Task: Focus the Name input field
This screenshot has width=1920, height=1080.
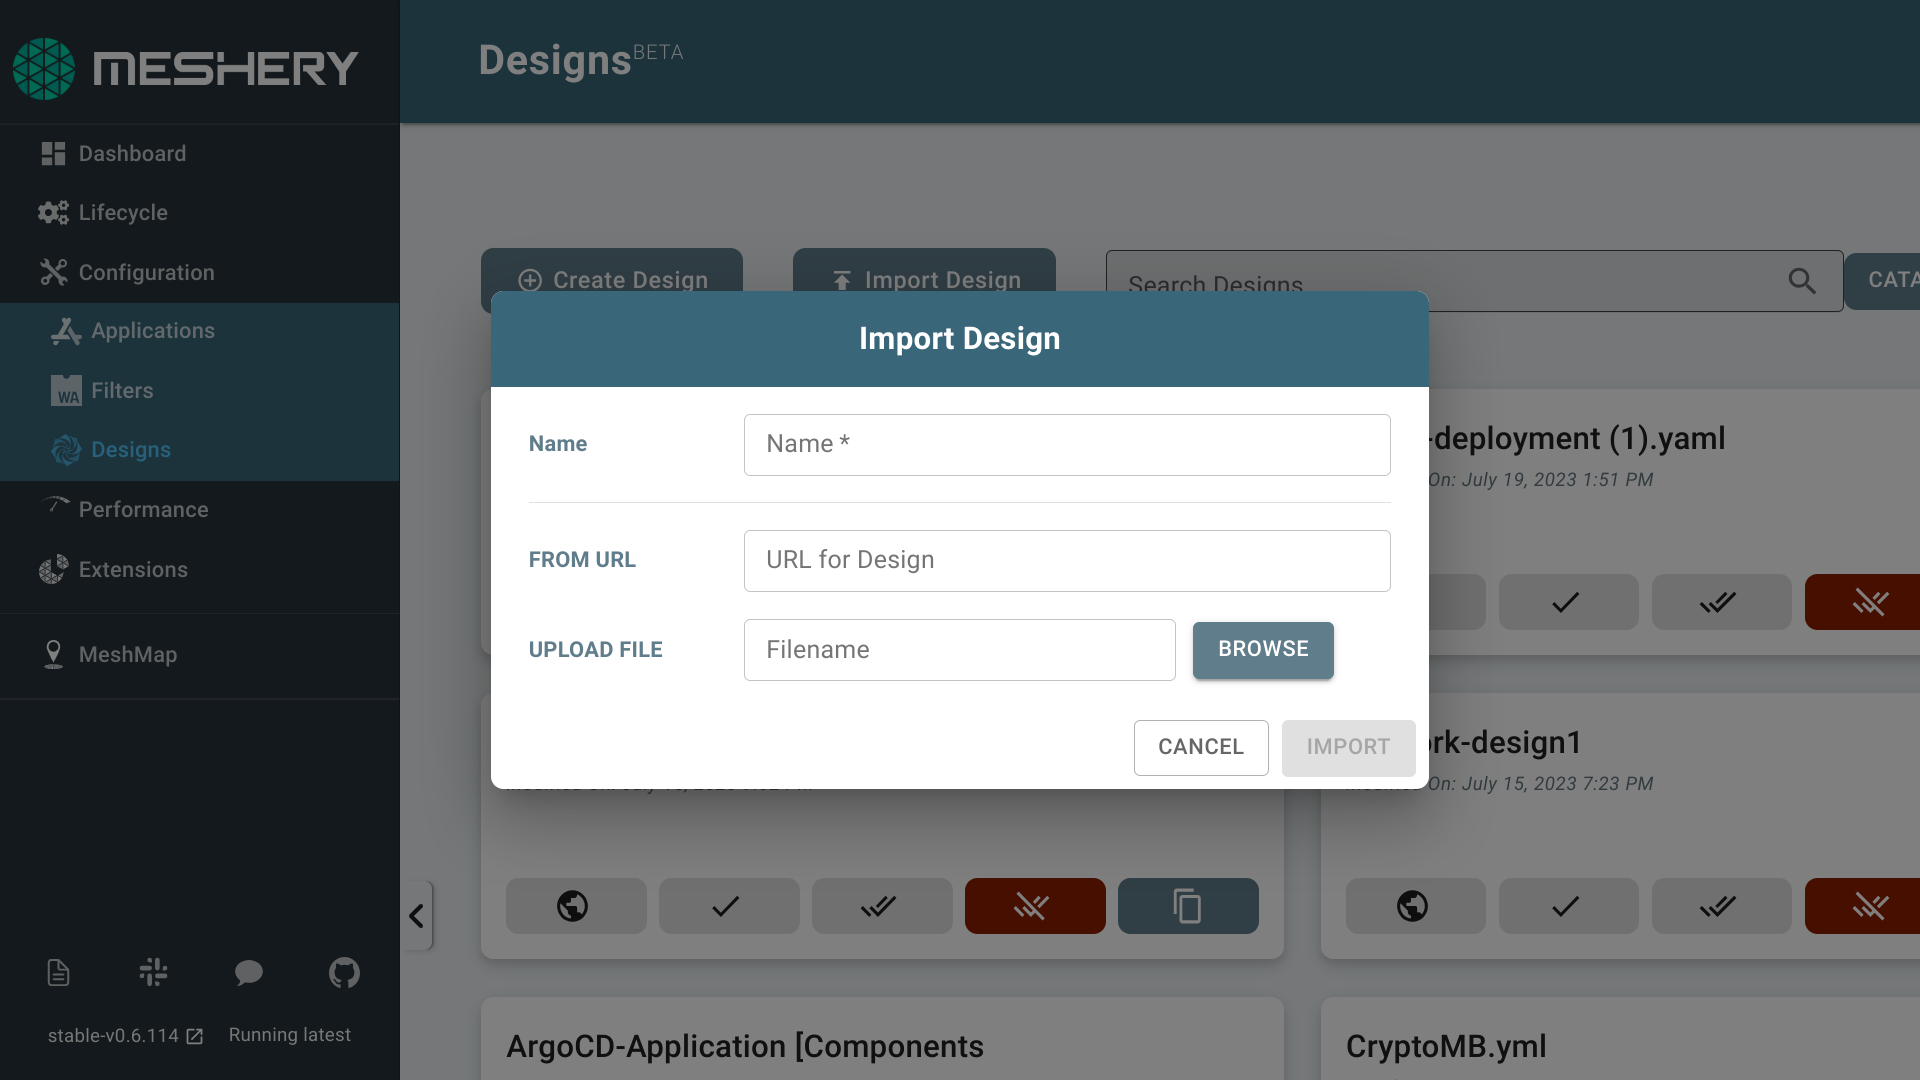Action: [x=1066, y=445]
